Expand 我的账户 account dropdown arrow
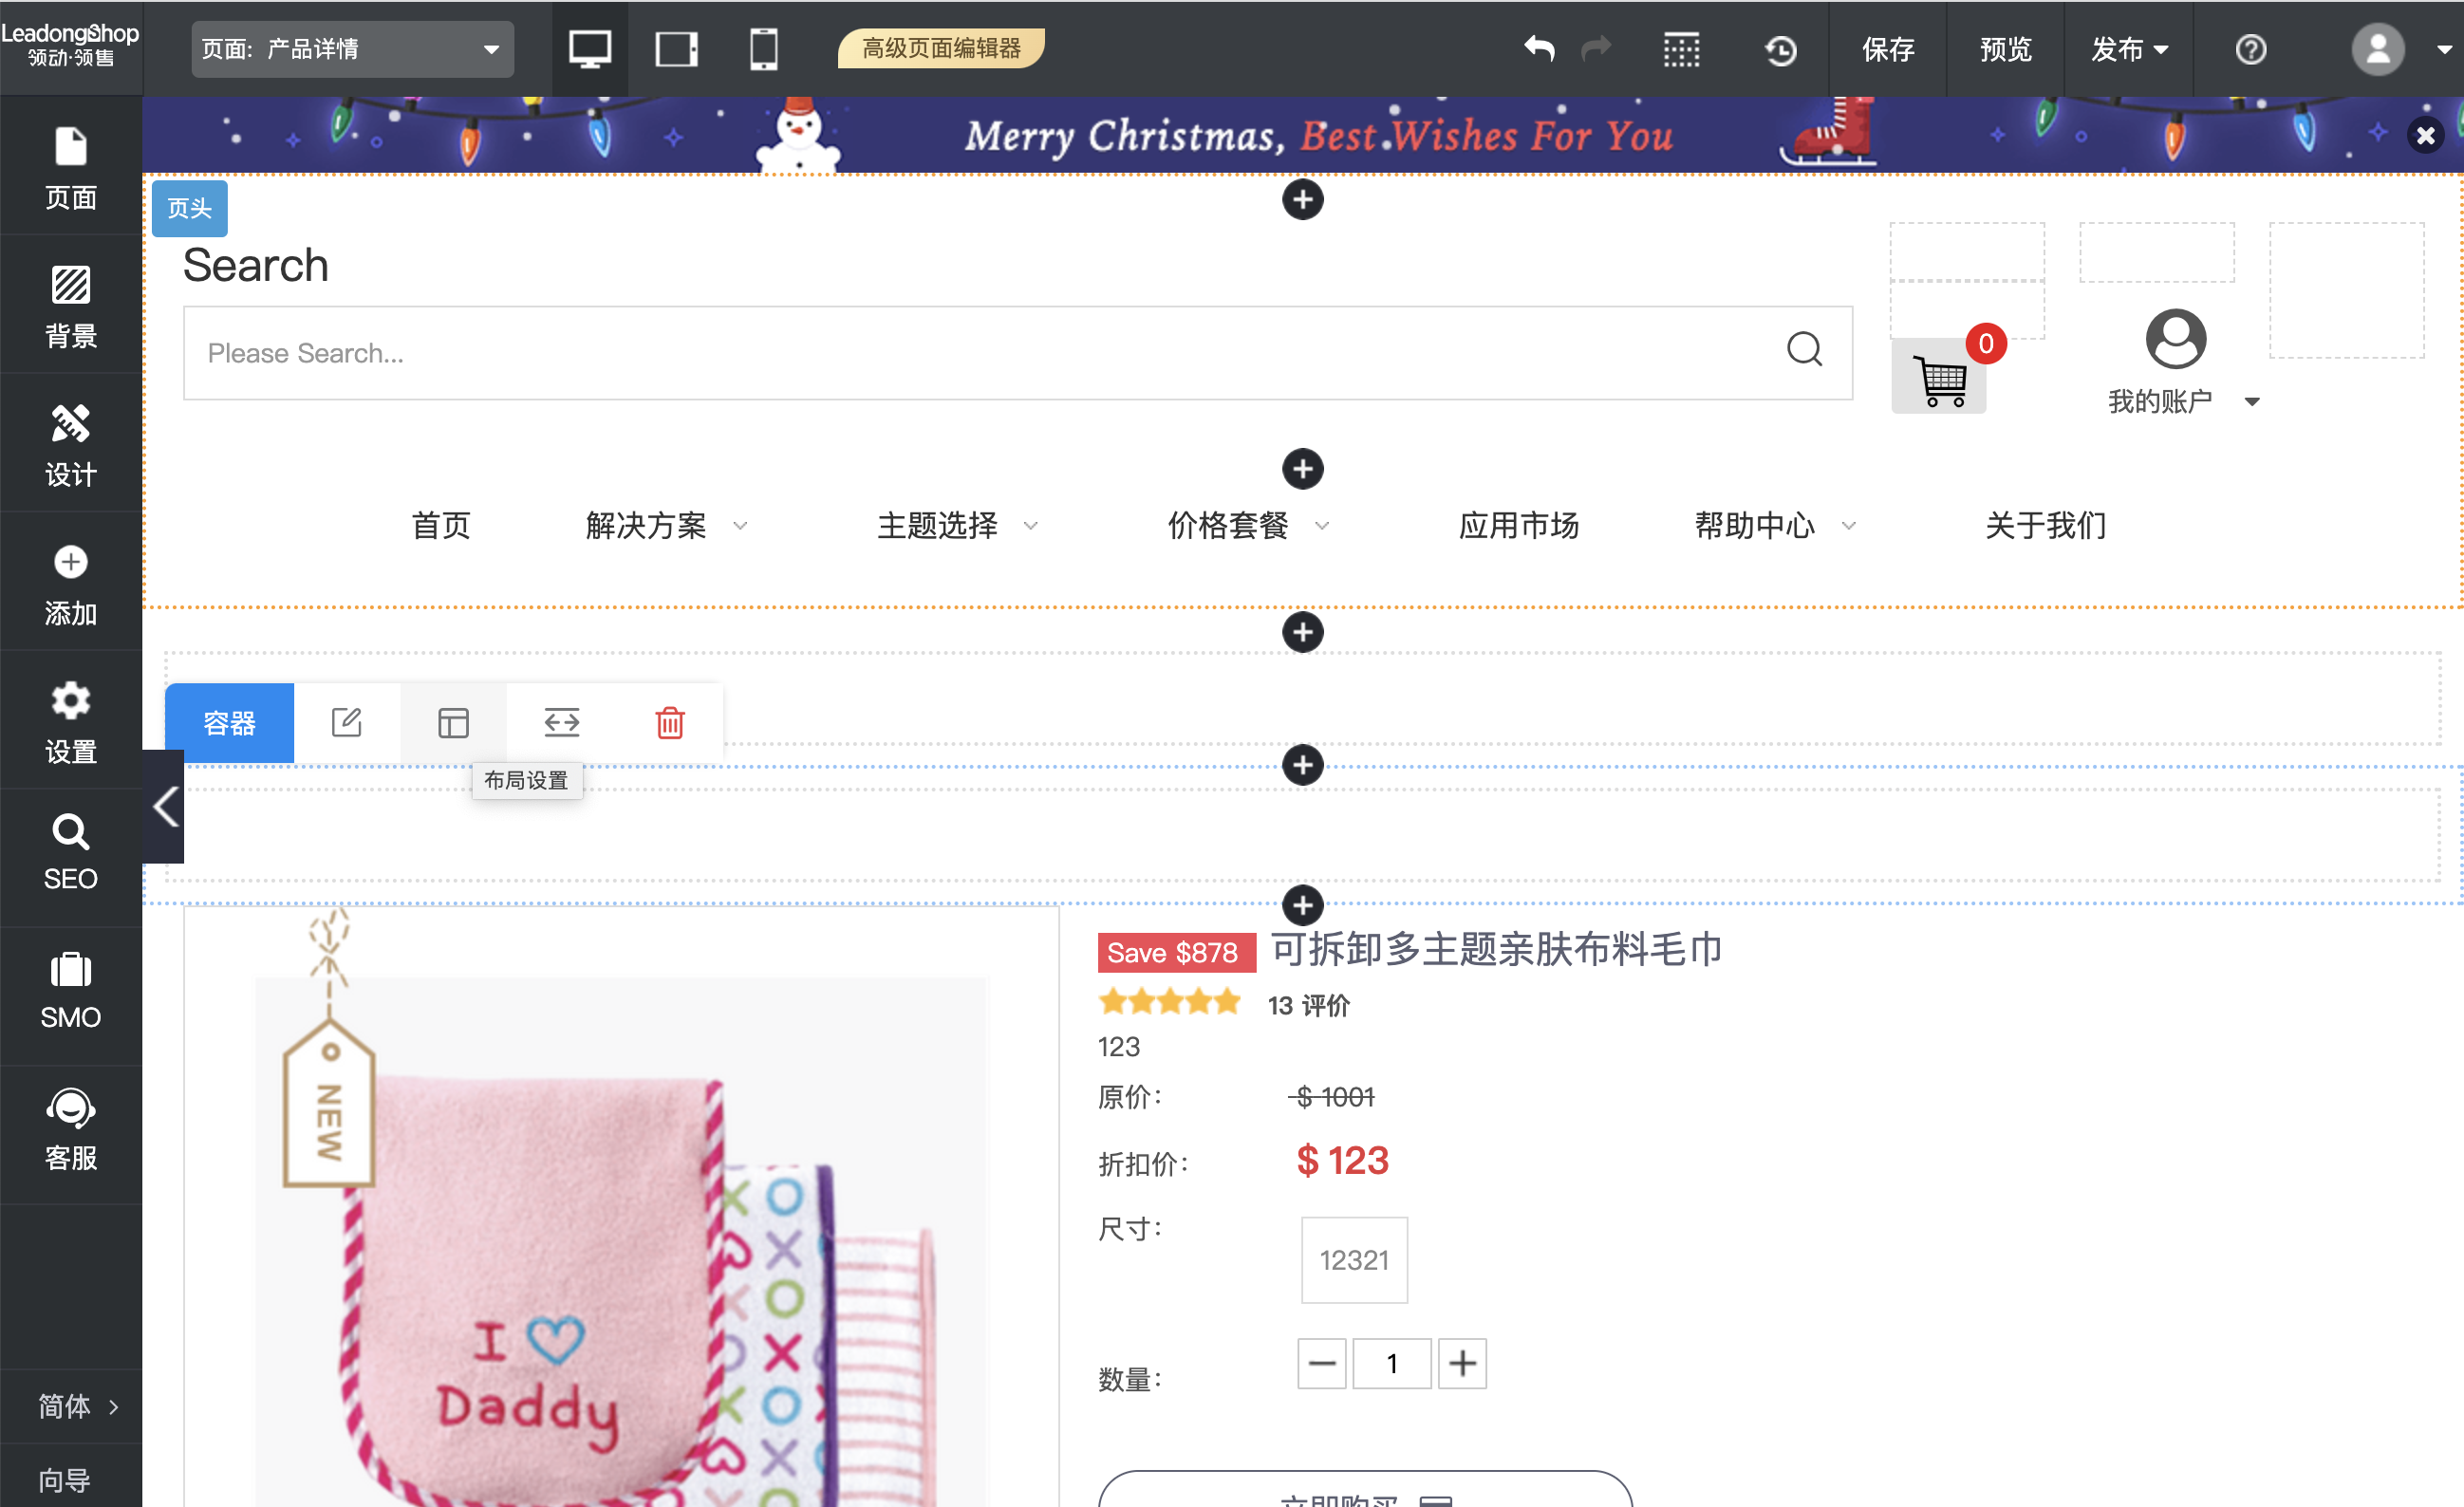This screenshot has width=2464, height=1507. pos(2252,402)
